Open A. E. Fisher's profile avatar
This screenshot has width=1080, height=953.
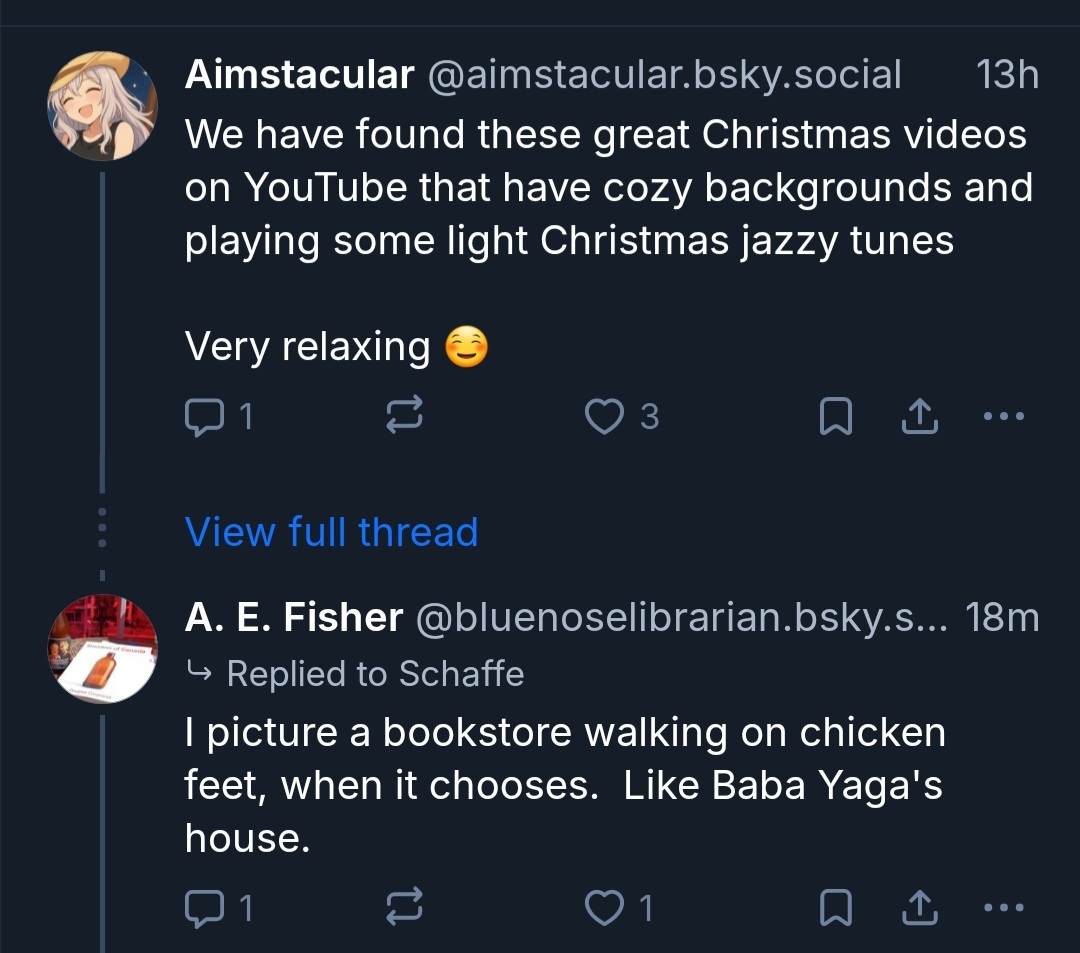103,648
